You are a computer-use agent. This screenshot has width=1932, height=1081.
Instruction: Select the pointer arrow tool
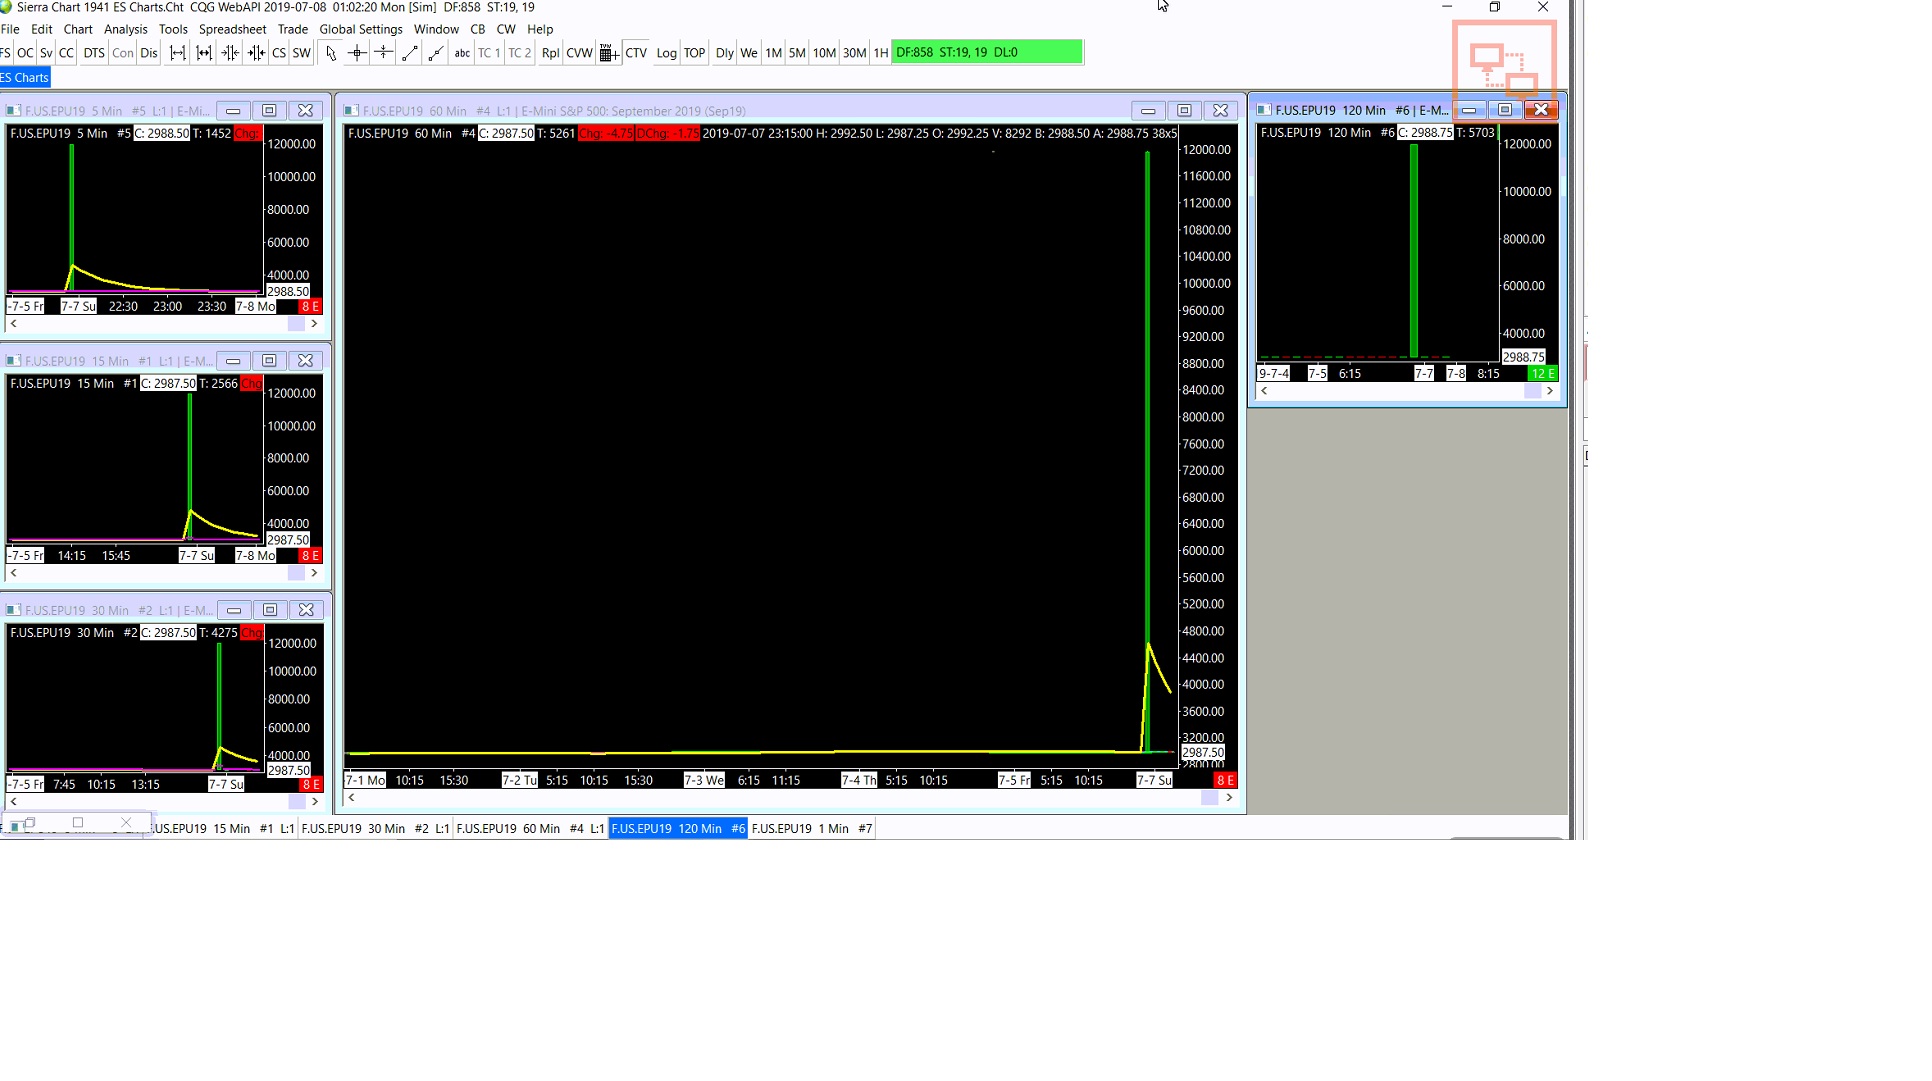(331, 53)
